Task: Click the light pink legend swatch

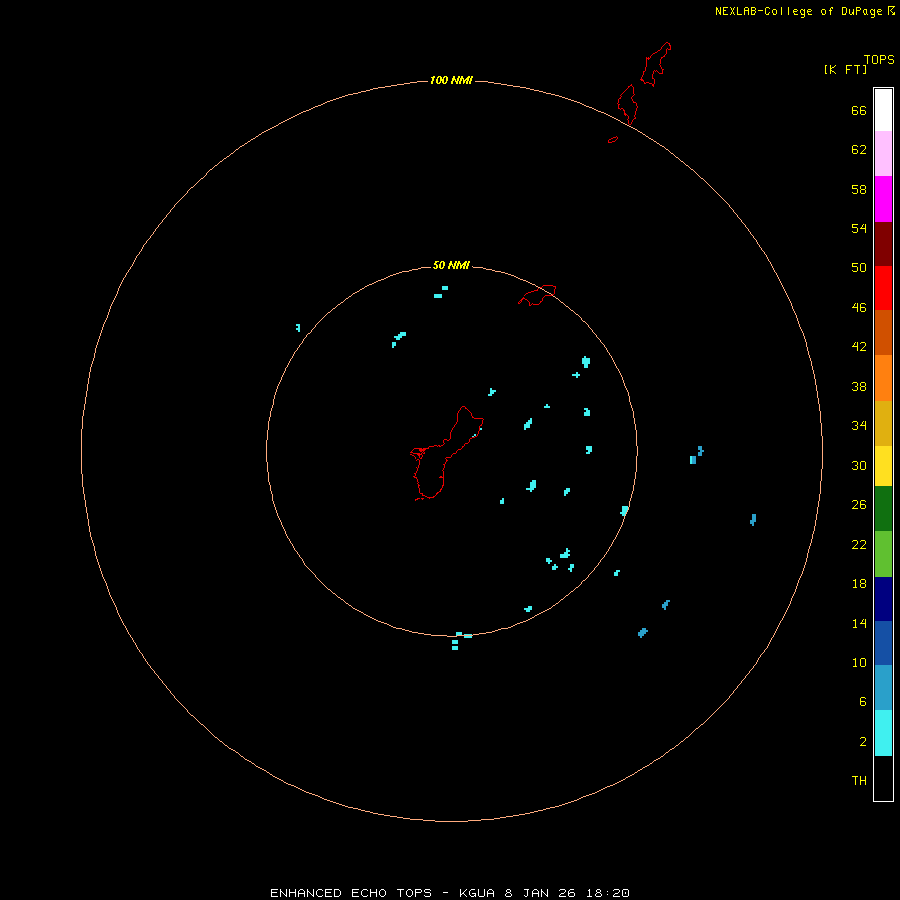Action: (x=883, y=154)
